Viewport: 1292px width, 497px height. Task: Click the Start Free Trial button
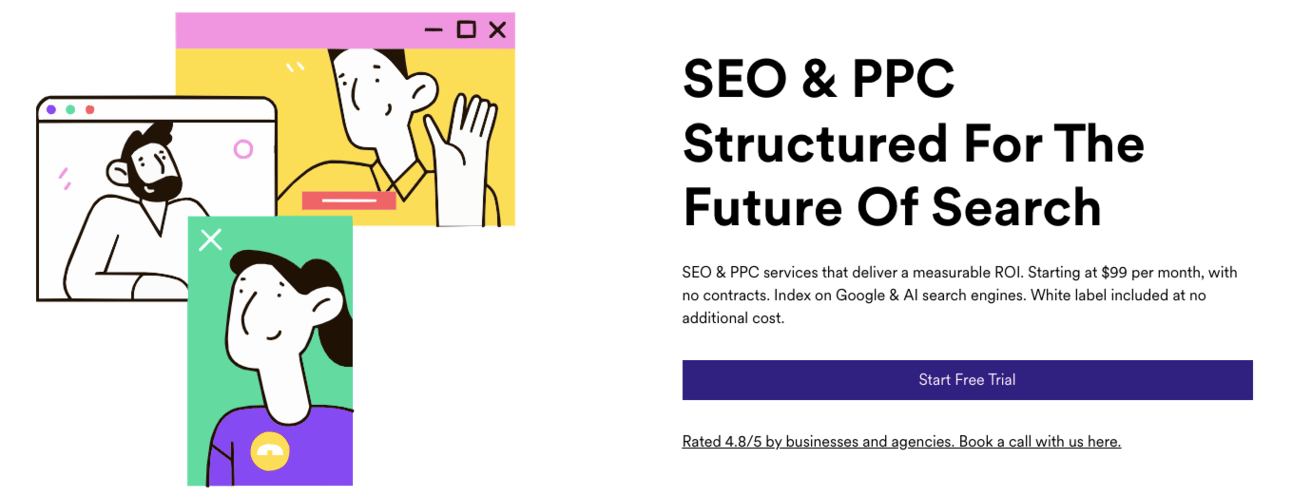pyautogui.click(x=967, y=380)
